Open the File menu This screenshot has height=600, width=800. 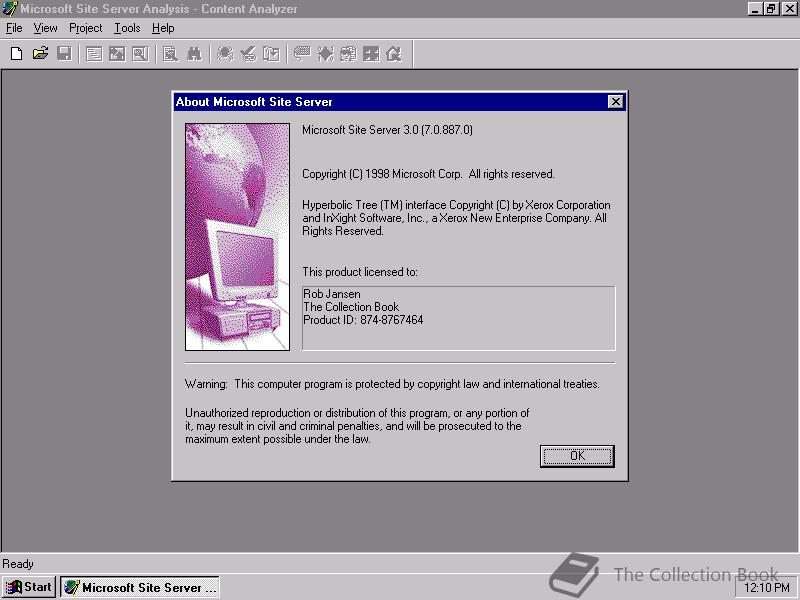(x=14, y=28)
